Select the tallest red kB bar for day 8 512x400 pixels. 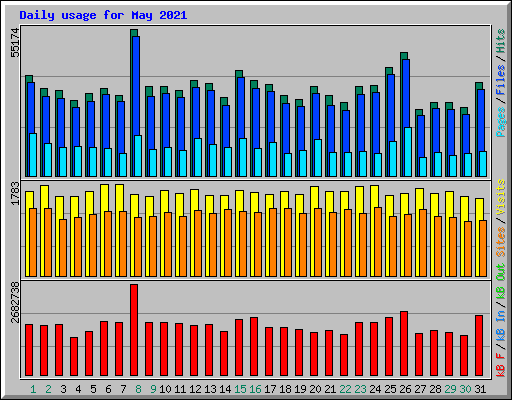point(134,330)
